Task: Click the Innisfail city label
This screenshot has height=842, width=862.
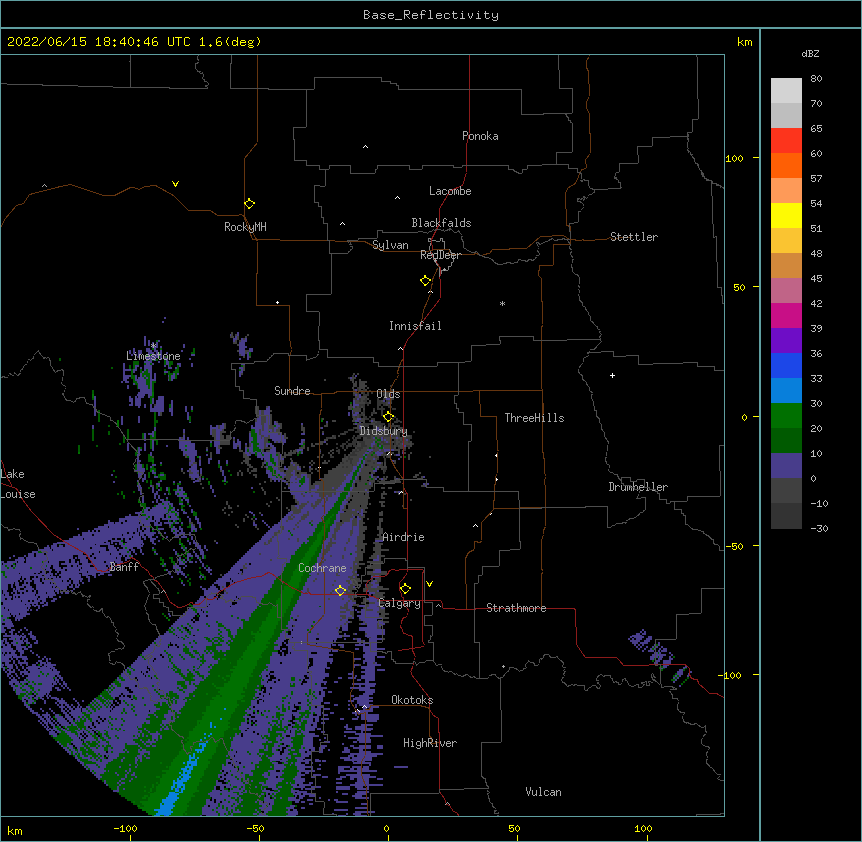Action: tap(415, 326)
